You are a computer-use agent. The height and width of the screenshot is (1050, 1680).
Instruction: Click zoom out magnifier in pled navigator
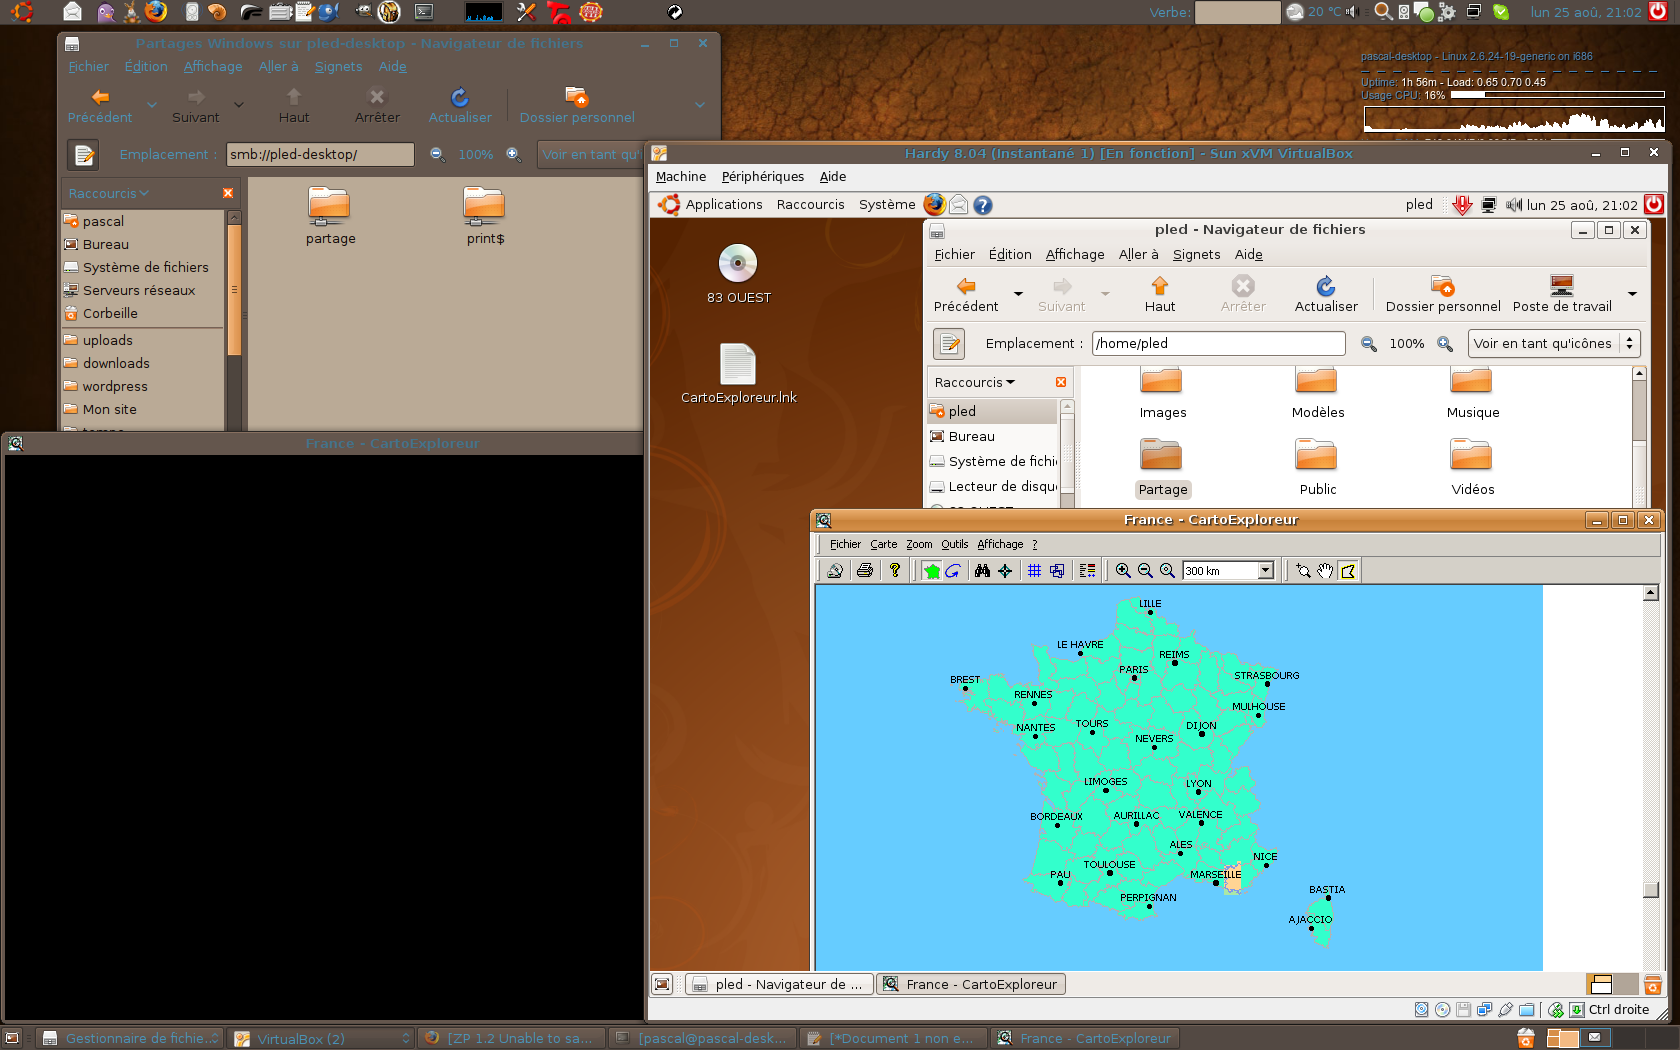(x=1368, y=344)
